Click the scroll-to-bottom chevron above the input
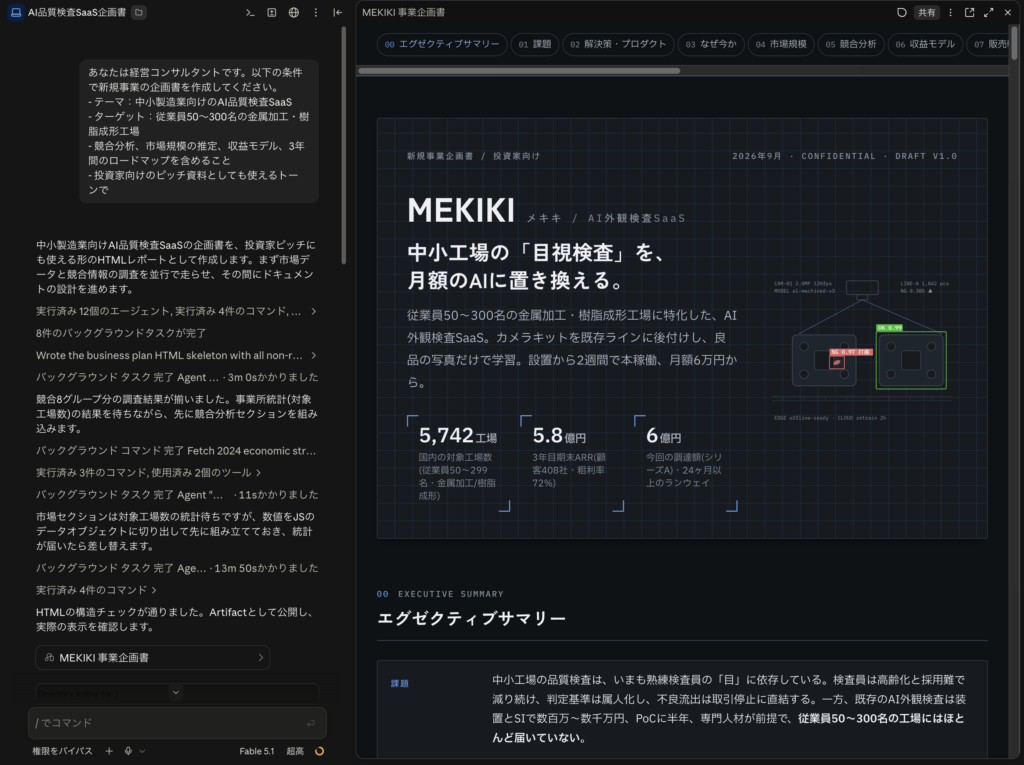The height and width of the screenshot is (765, 1024). (x=175, y=692)
